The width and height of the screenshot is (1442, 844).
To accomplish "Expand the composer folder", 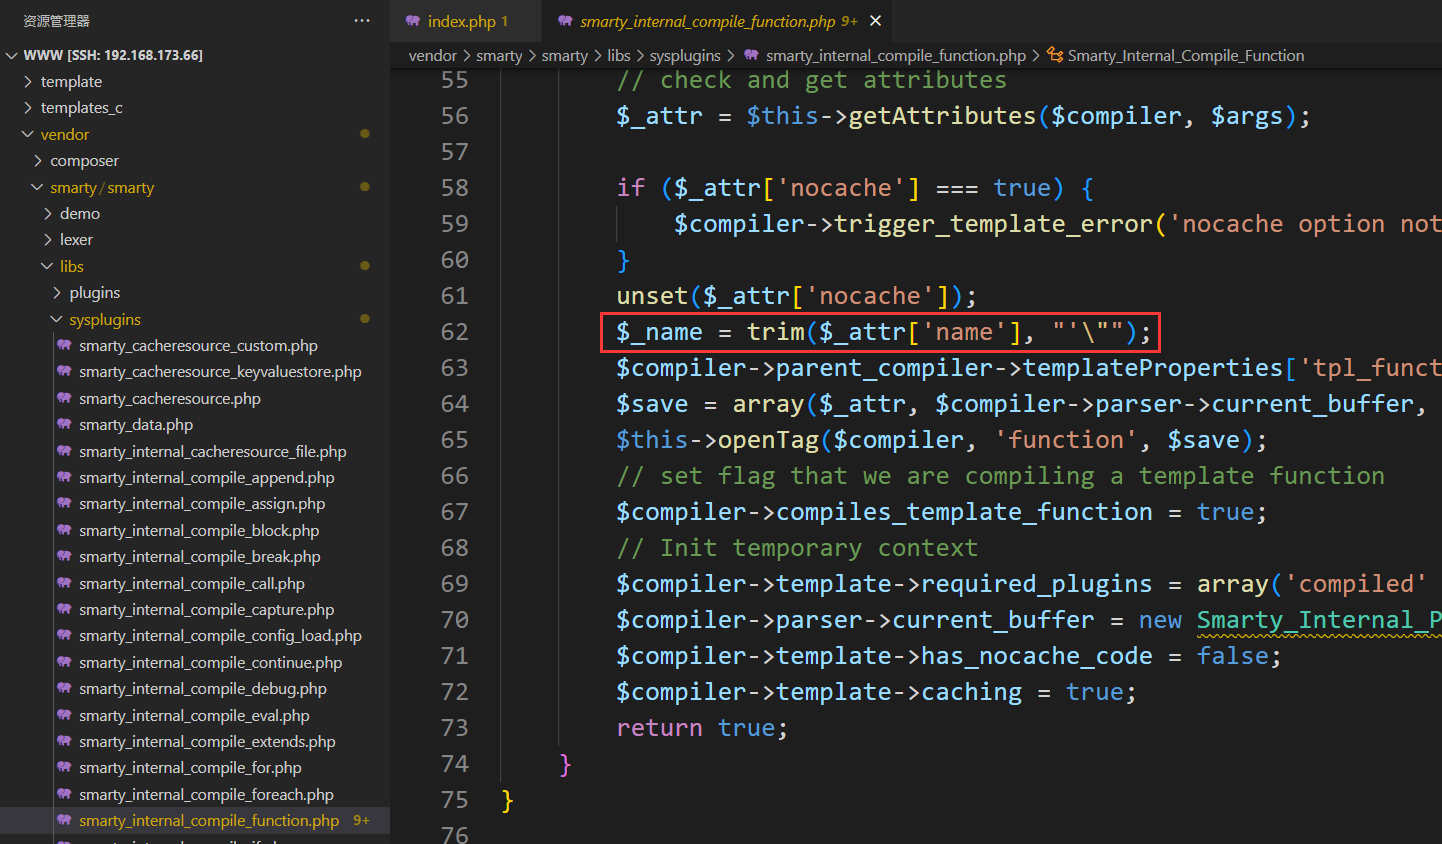I will pyautogui.click(x=84, y=161).
